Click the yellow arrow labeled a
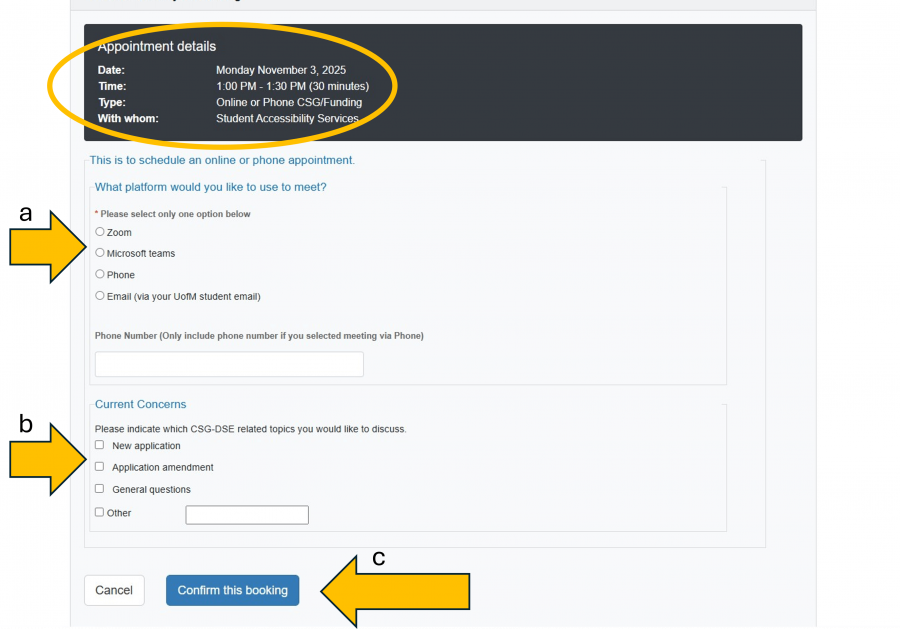Screen dimensions: 900x629 [x=50, y=247]
